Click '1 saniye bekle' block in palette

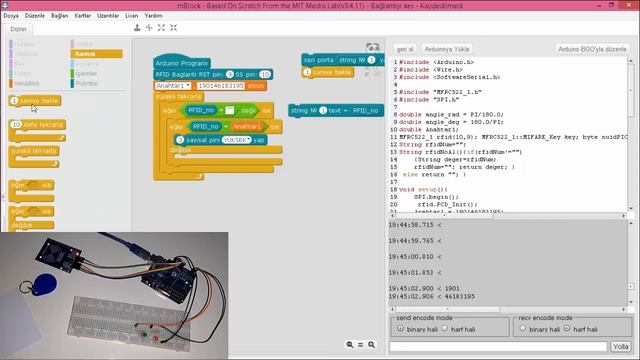[35, 100]
